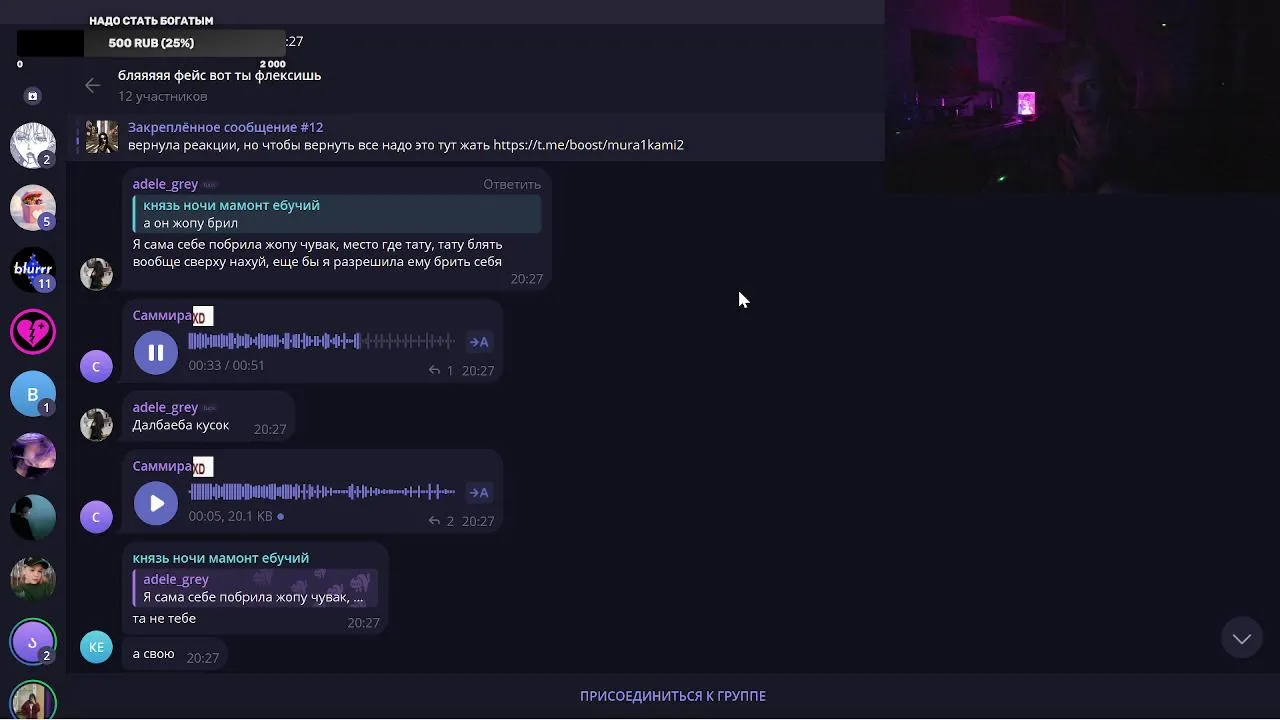This screenshot has width=1280, height=720.
Task: Transcribe the first voice message (→A)
Action: [479, 342]
